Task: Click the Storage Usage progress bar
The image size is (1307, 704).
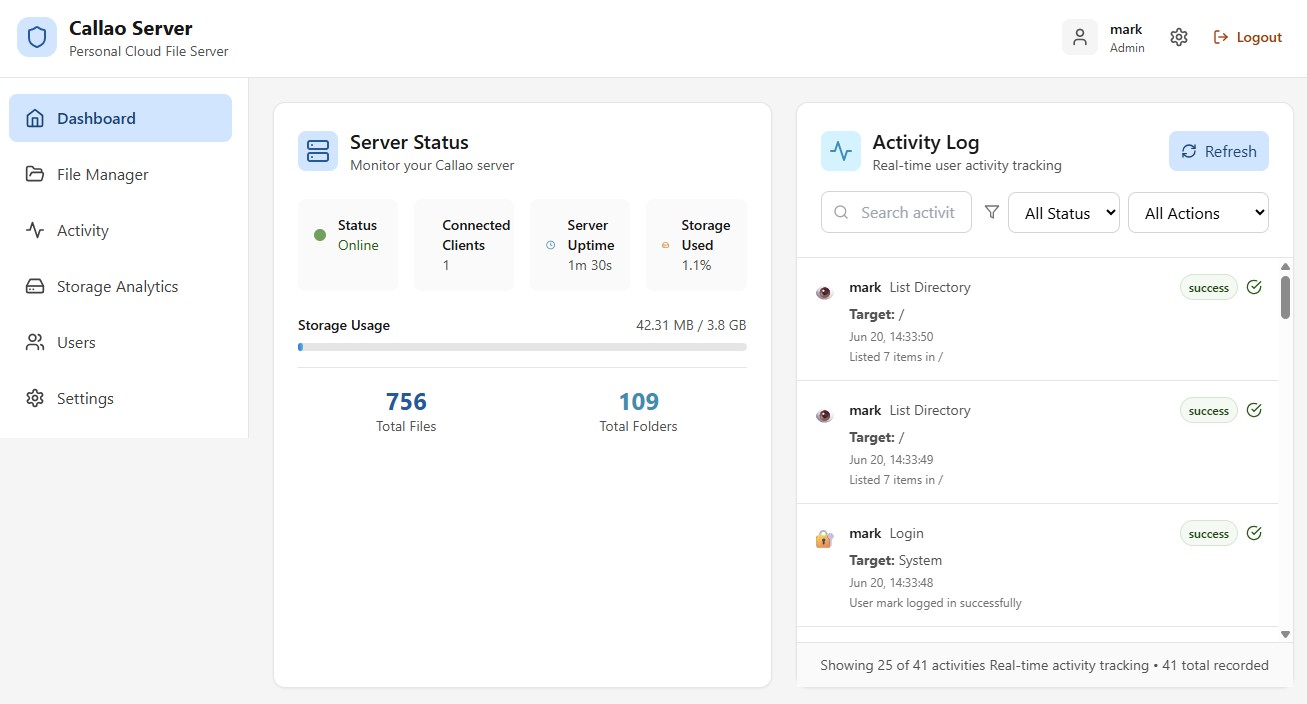Action: click(522, 347)
